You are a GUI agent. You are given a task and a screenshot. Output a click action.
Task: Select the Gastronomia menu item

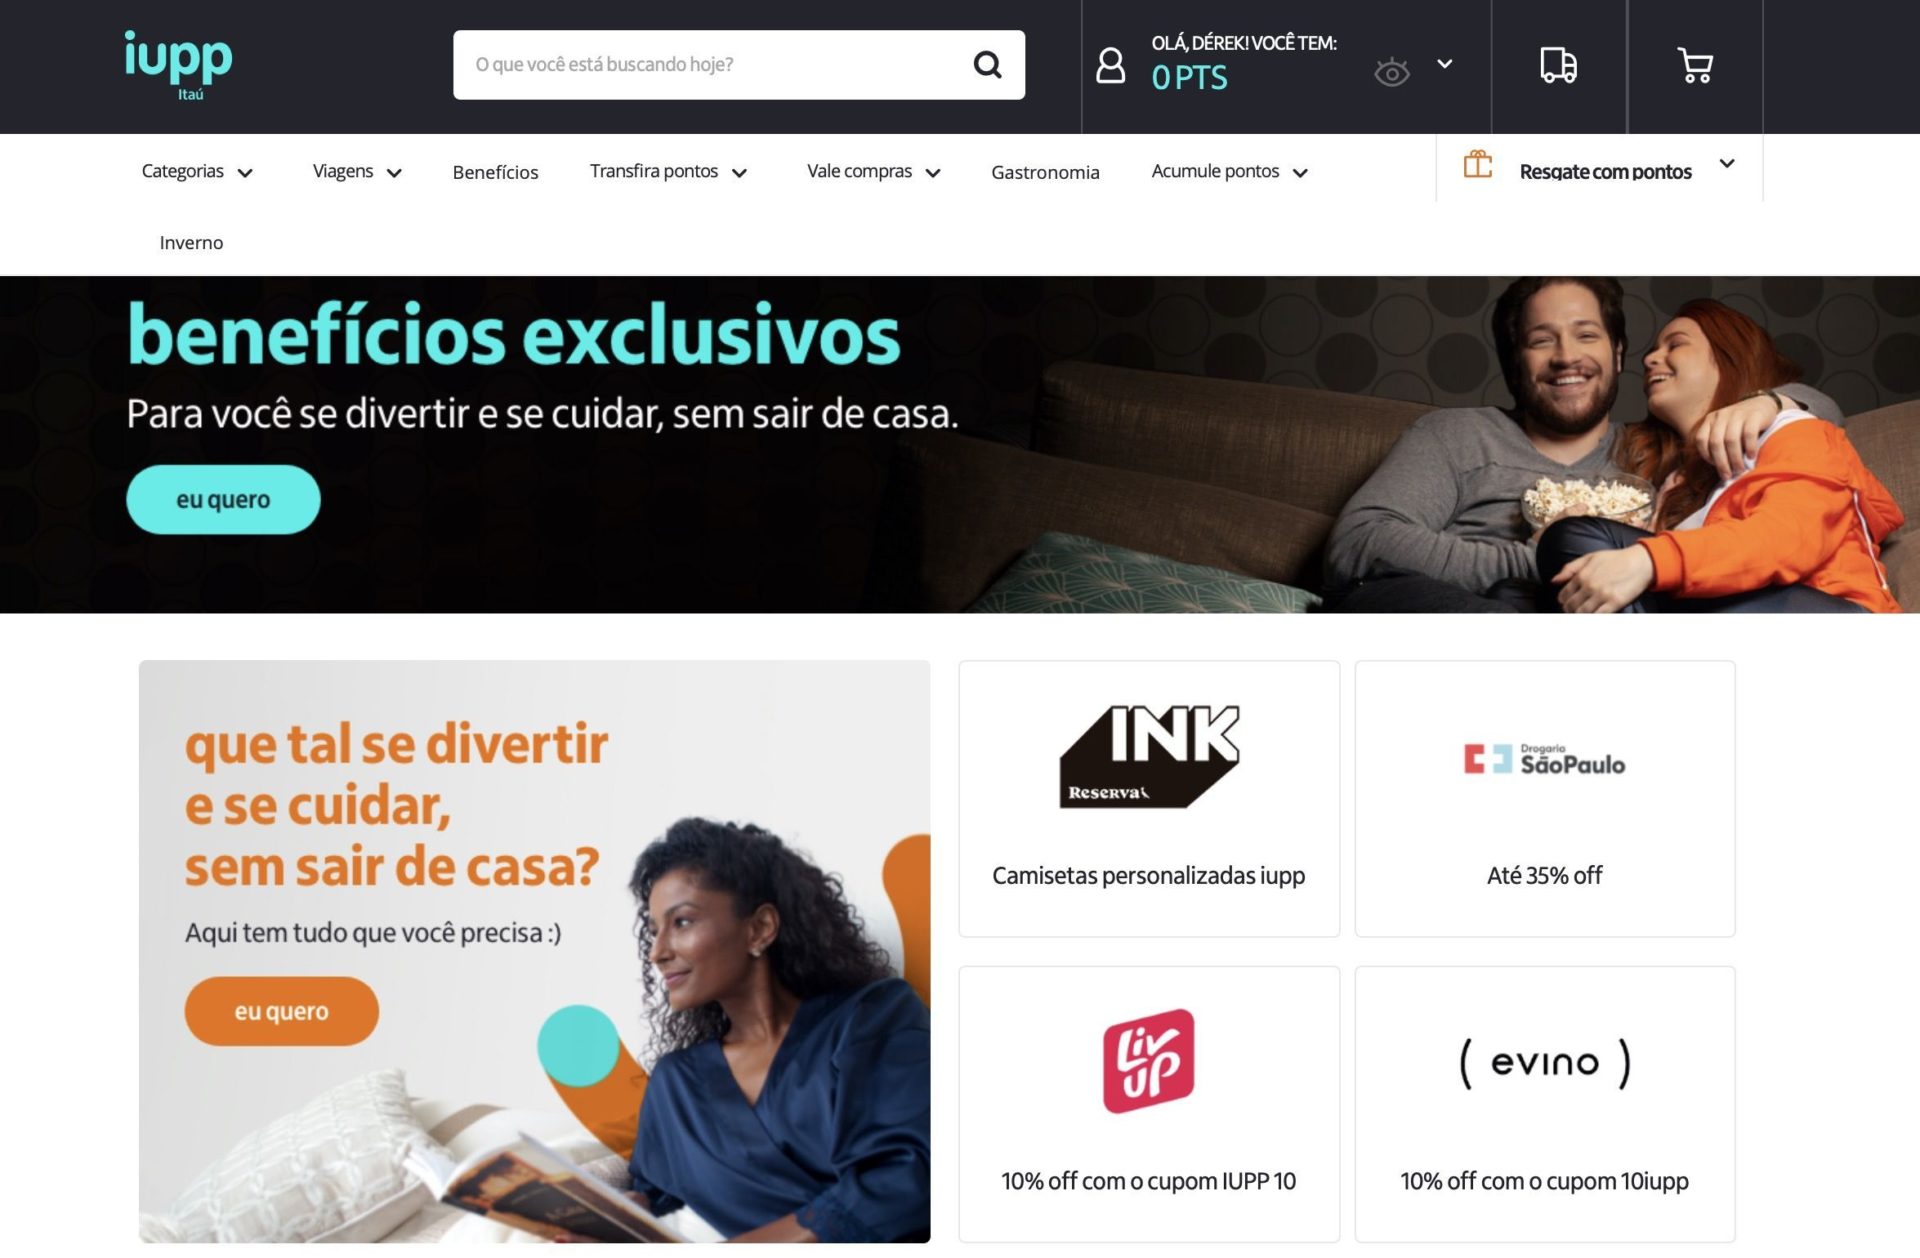click(x=1045, y=172)
